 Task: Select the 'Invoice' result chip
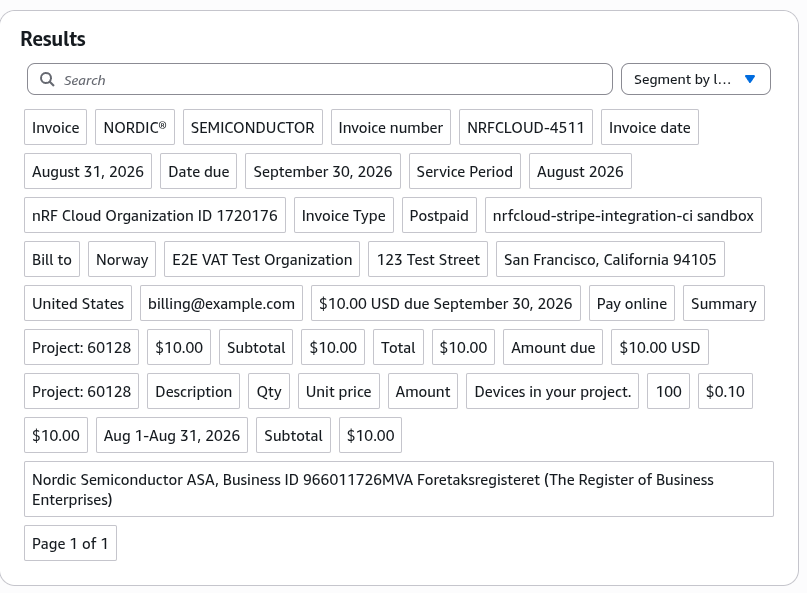(x=56, y=127)
